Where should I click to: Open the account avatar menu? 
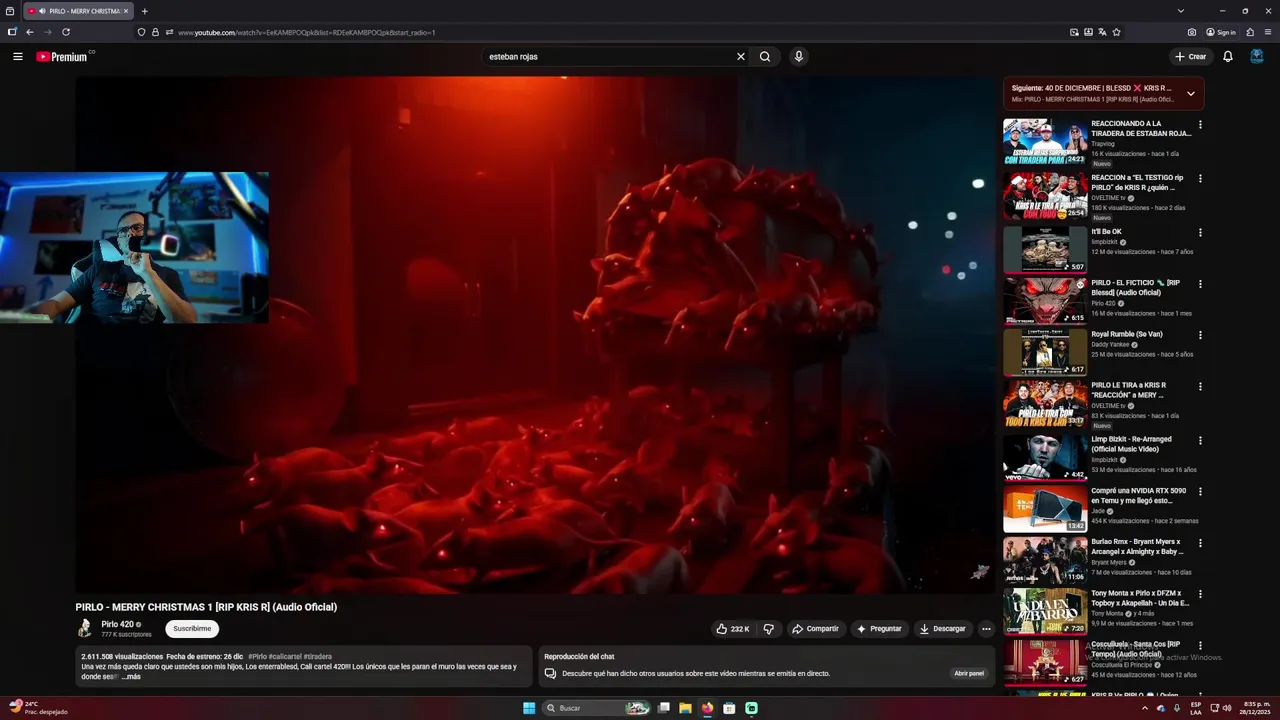(x=1257, y=57)
